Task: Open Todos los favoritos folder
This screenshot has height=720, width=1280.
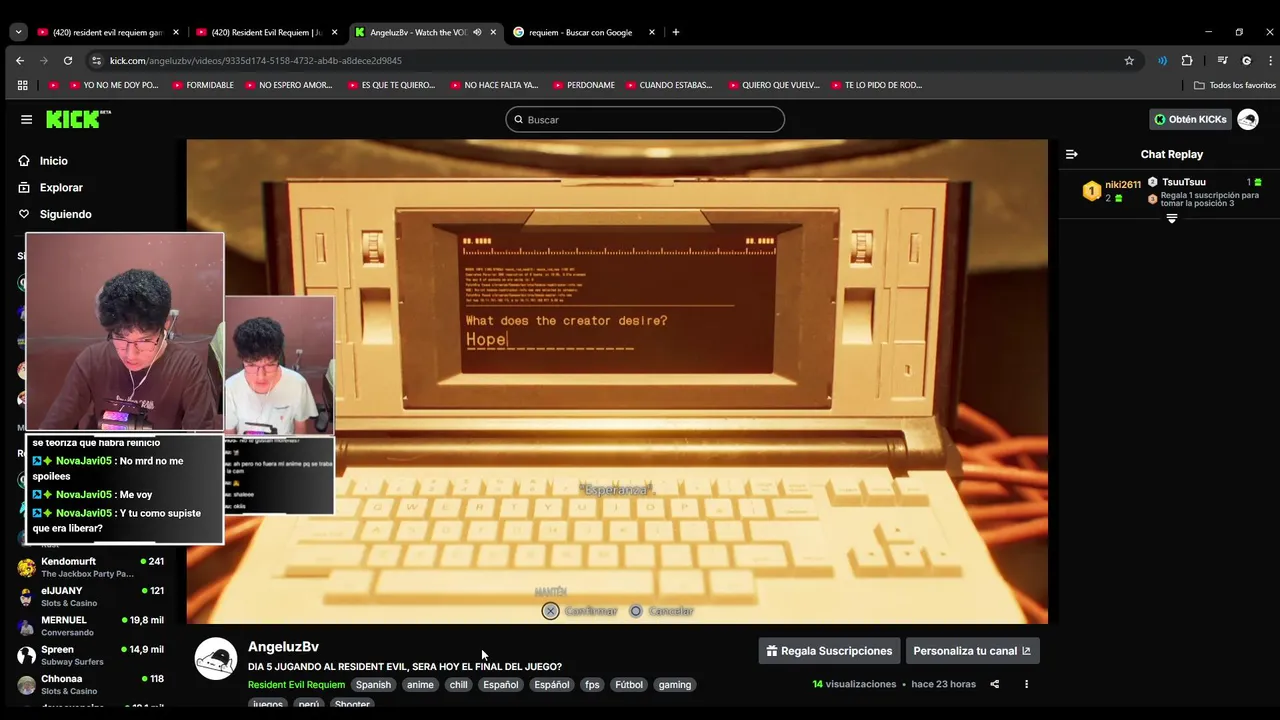Action: 1235,85
